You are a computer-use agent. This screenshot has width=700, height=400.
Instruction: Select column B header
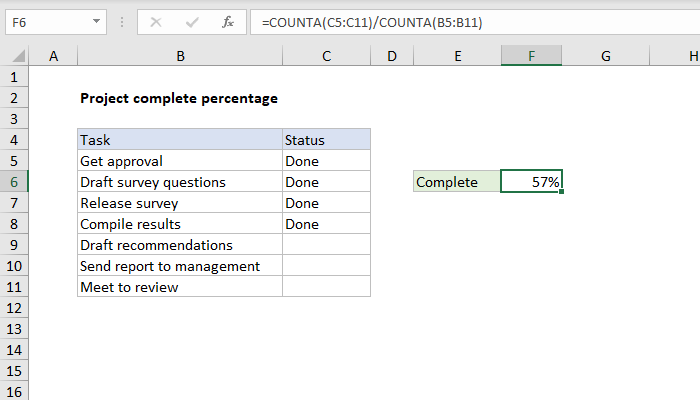coord(180,58)
